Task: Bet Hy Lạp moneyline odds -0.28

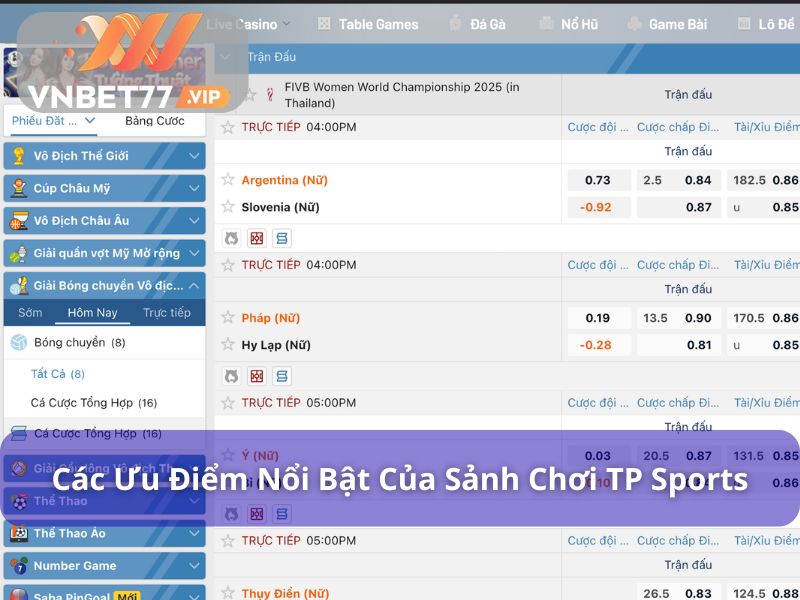Action: tap(599, 345)
